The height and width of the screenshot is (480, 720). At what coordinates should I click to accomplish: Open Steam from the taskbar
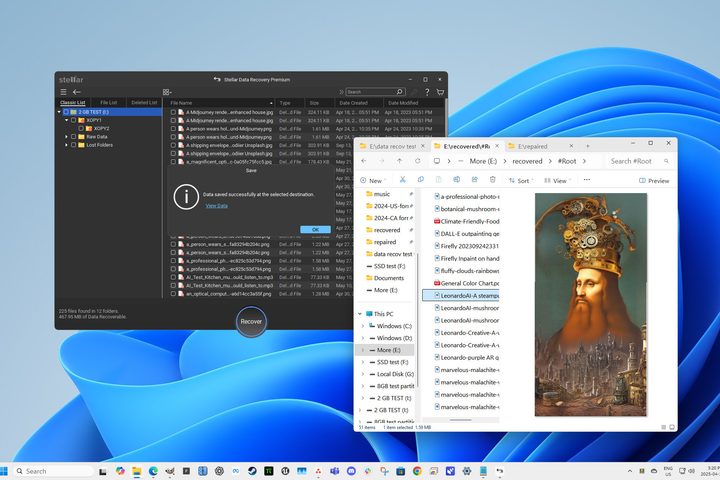(252, 471)
